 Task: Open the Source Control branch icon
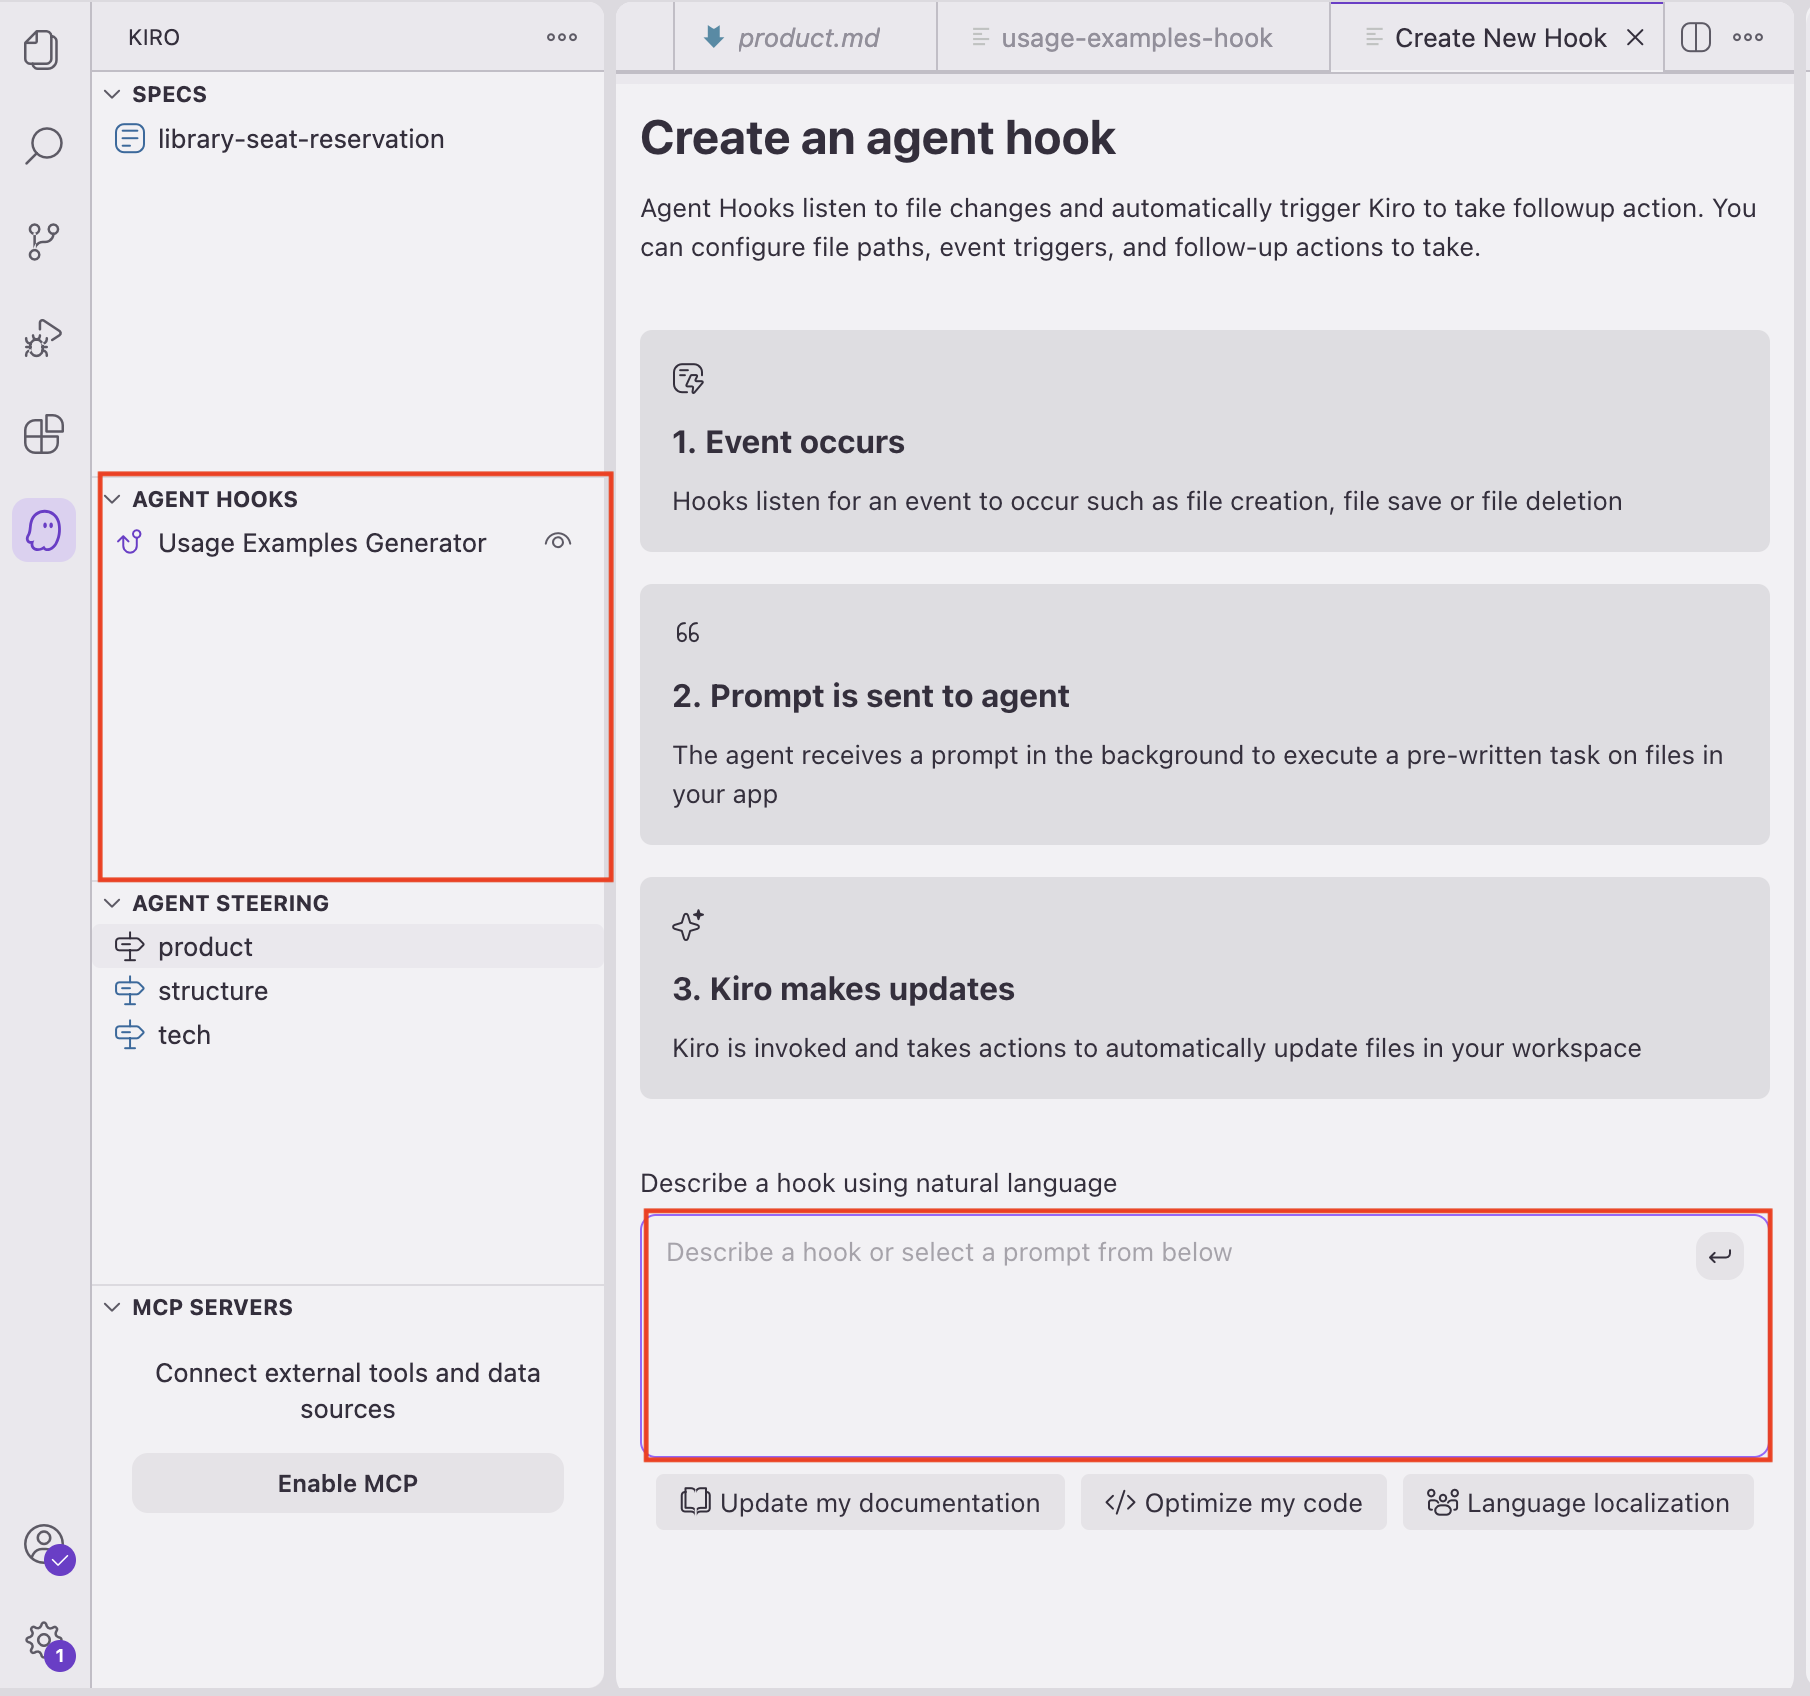tap(43, 241)
